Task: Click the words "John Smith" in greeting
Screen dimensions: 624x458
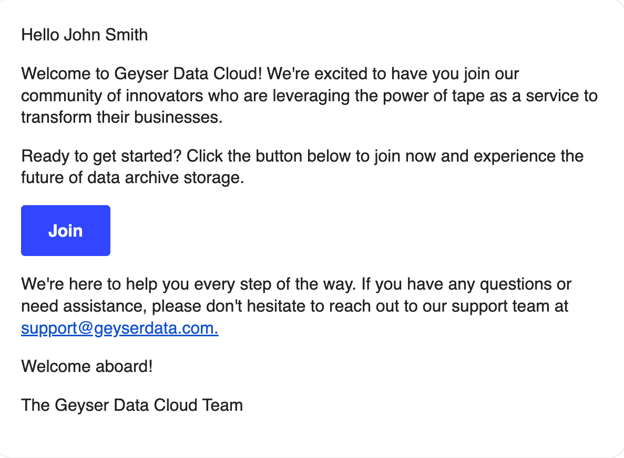Action: 106,35
